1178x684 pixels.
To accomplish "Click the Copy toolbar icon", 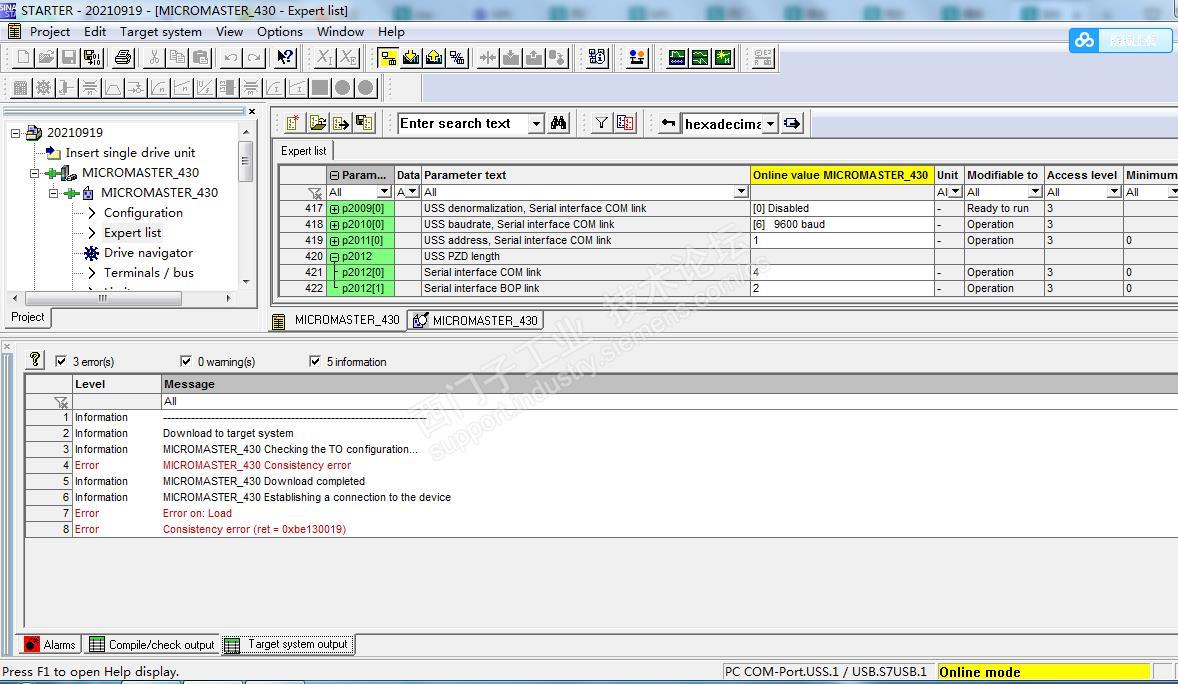I will click(x=177, y=57).
